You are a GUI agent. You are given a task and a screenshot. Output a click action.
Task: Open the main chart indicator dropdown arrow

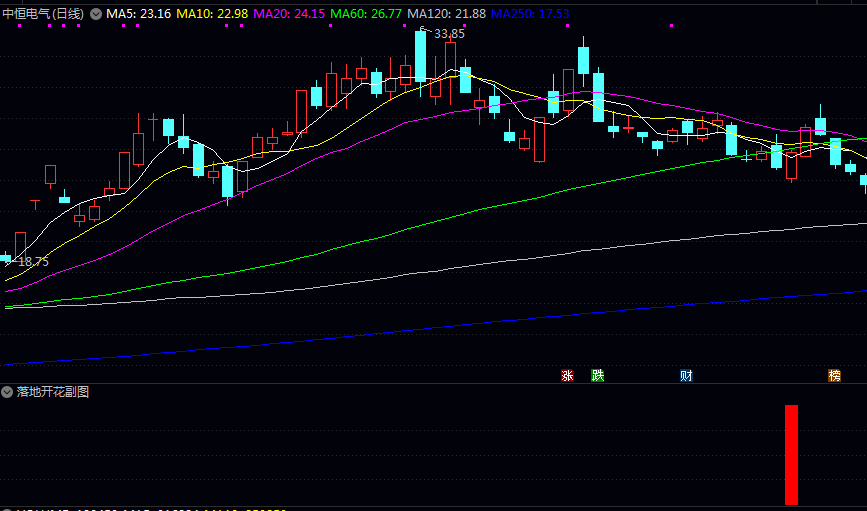(x=96, y=14)
